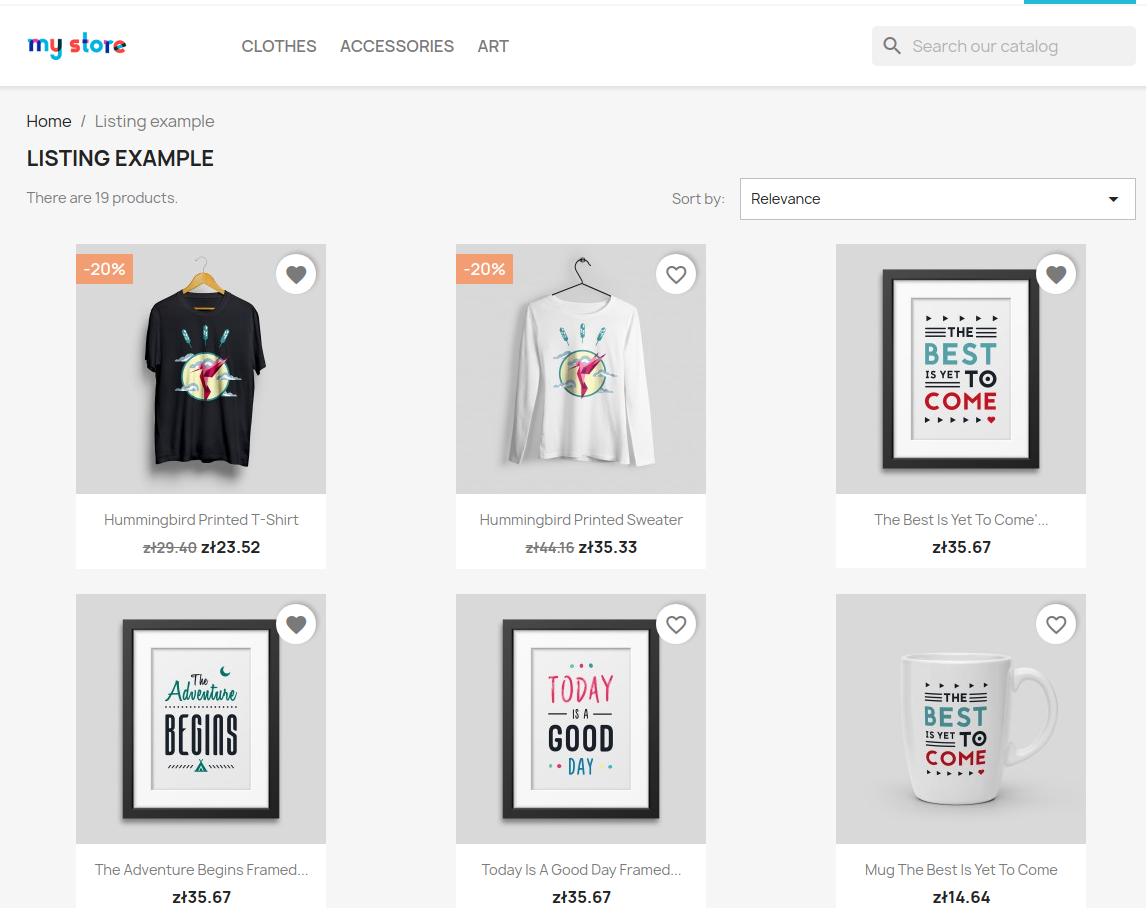Click the -20% badge on the Sweater

(x=485, y=269)
